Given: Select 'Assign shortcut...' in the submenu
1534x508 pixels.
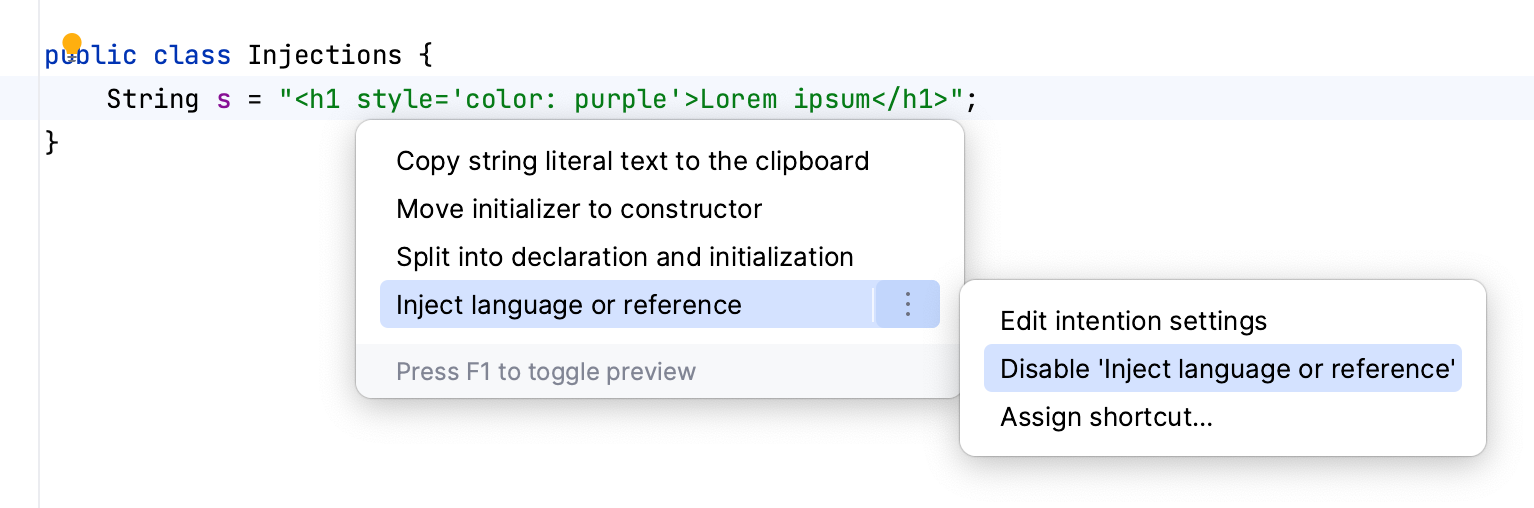Looking at the screenshot, I should pos(1106,417).
